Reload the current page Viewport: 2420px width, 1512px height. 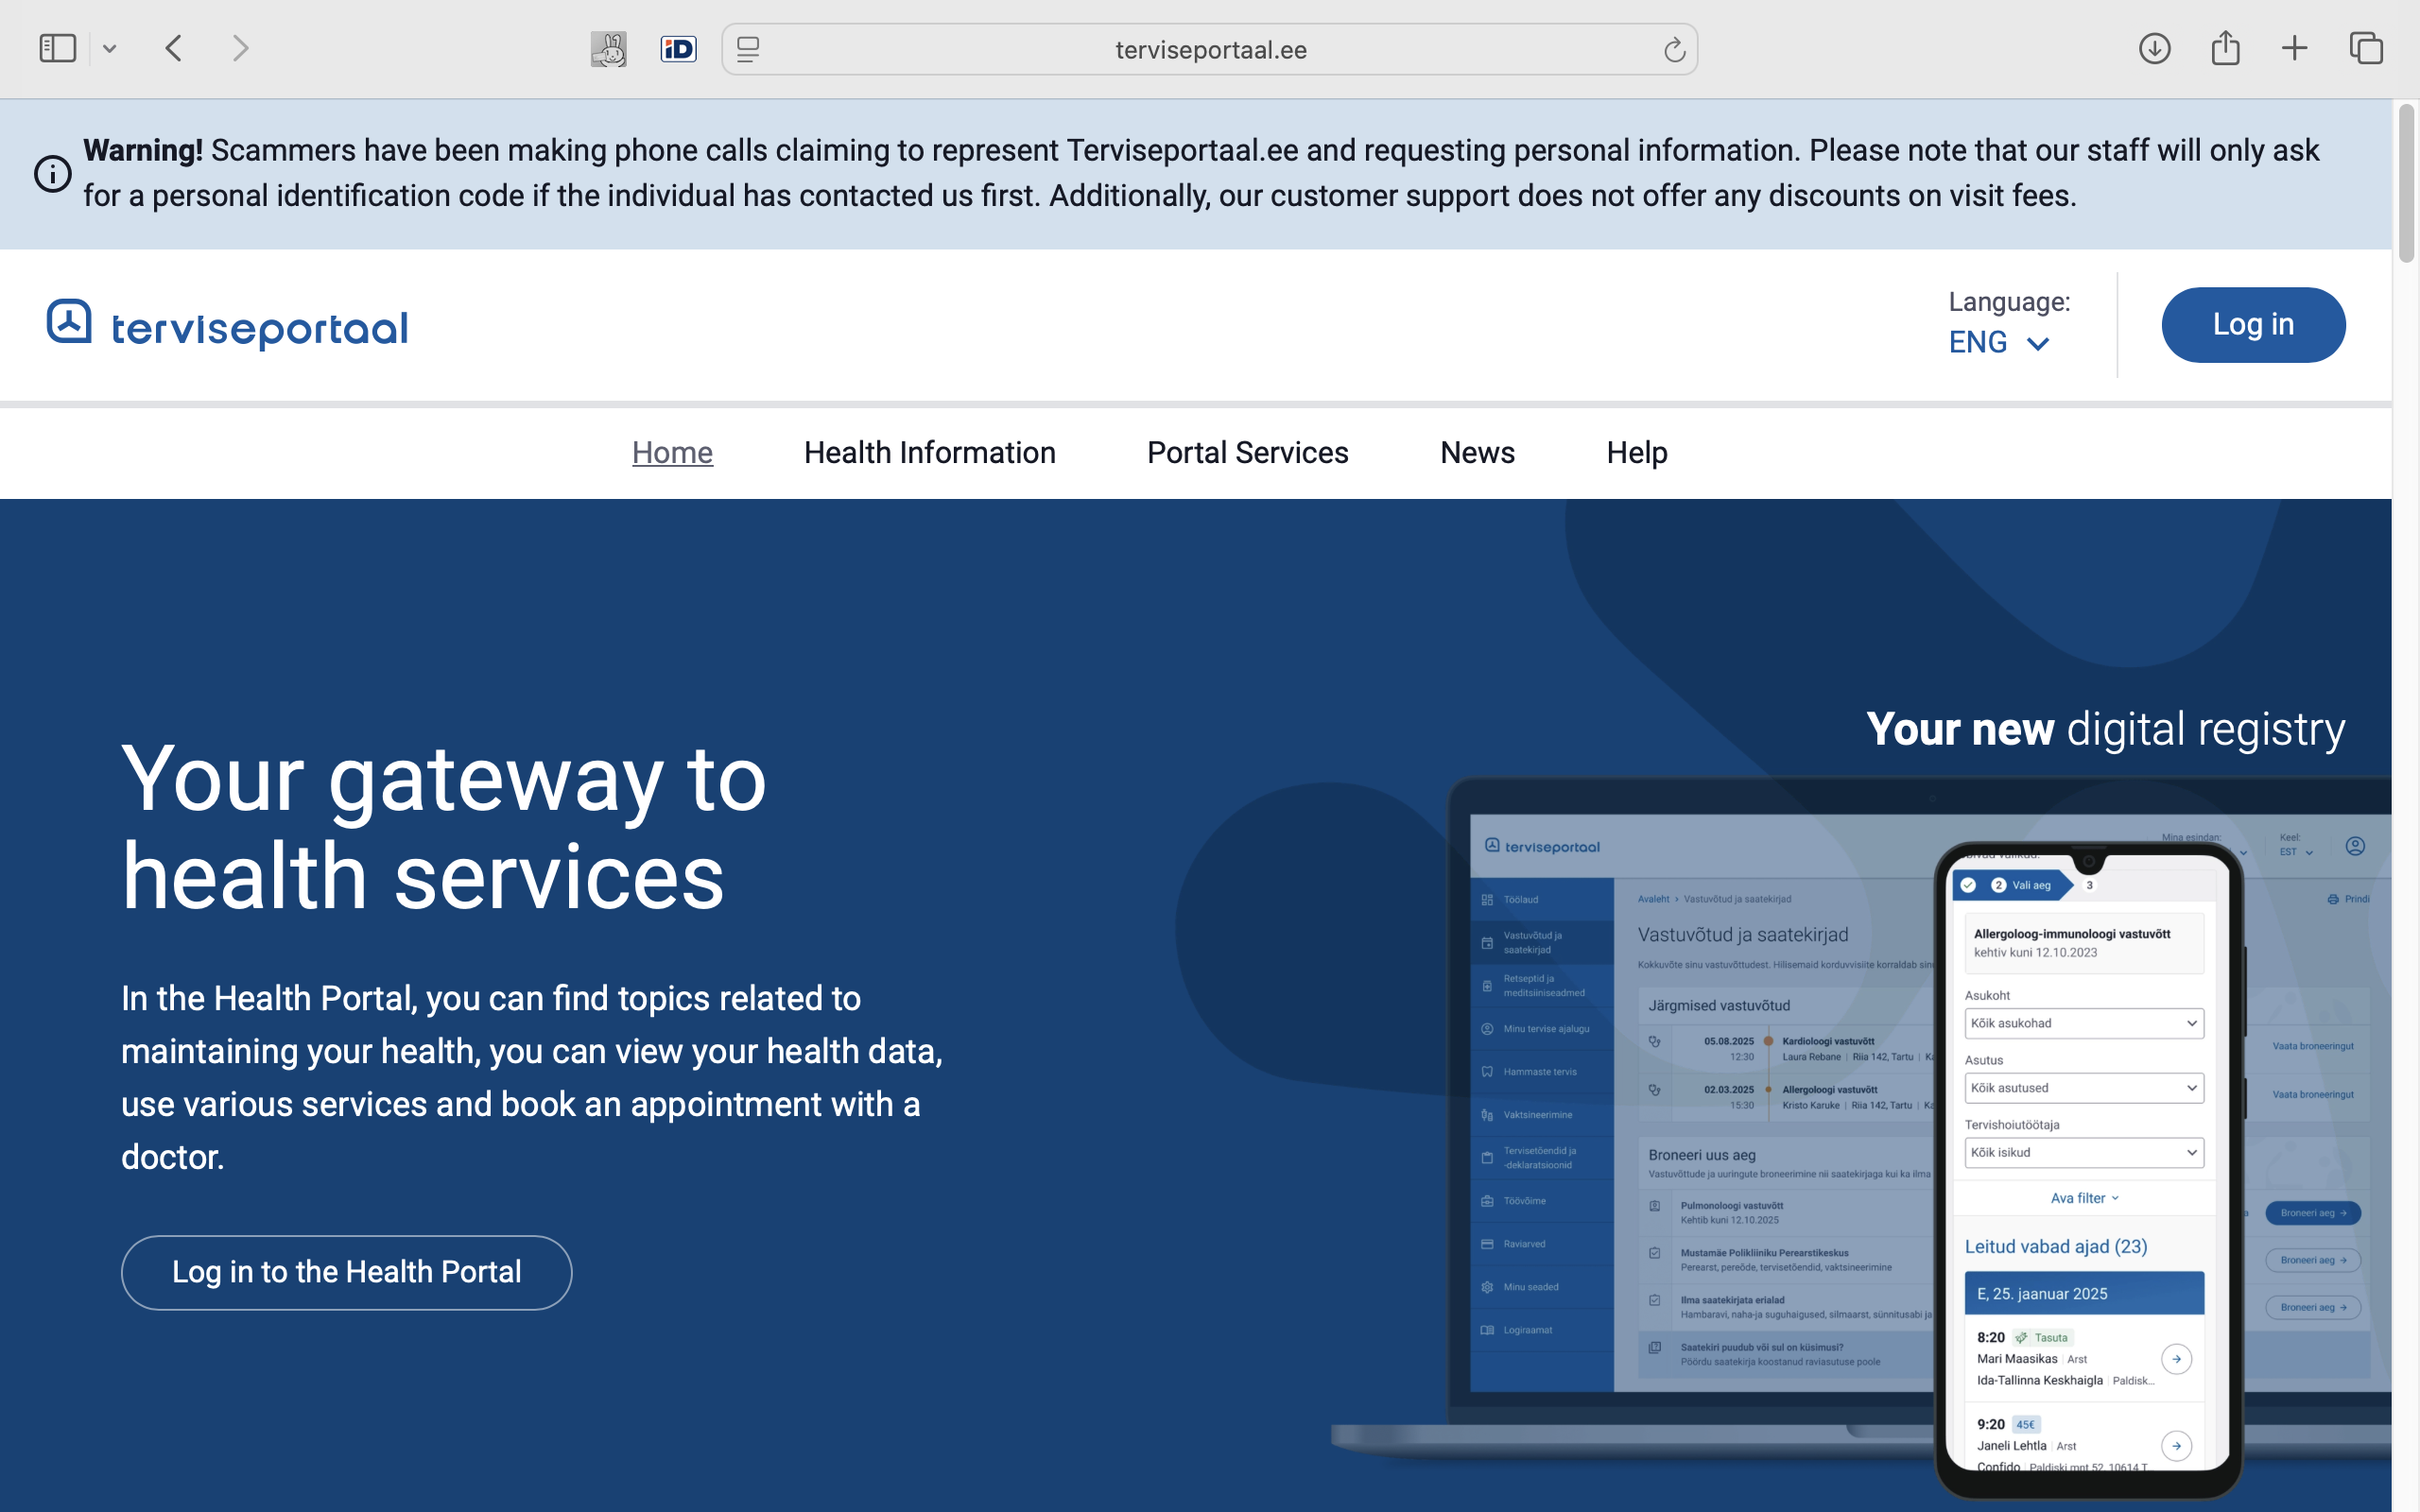click(x=1674, y=49)
